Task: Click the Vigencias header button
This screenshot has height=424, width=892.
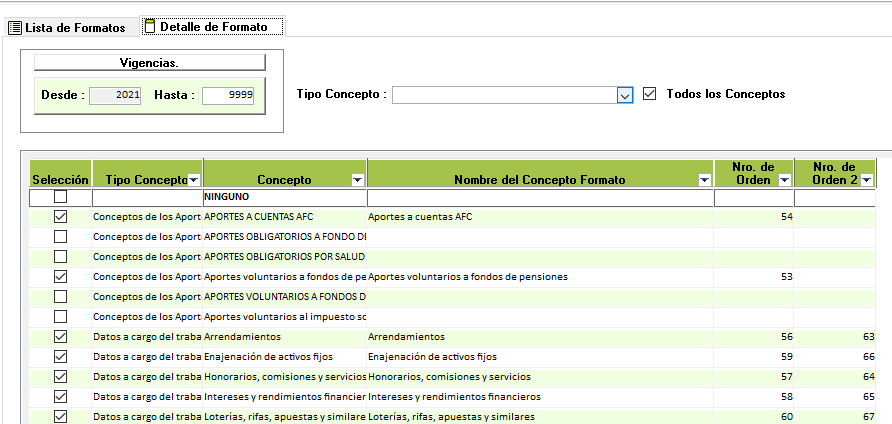Action: click(x=149, y=62)
